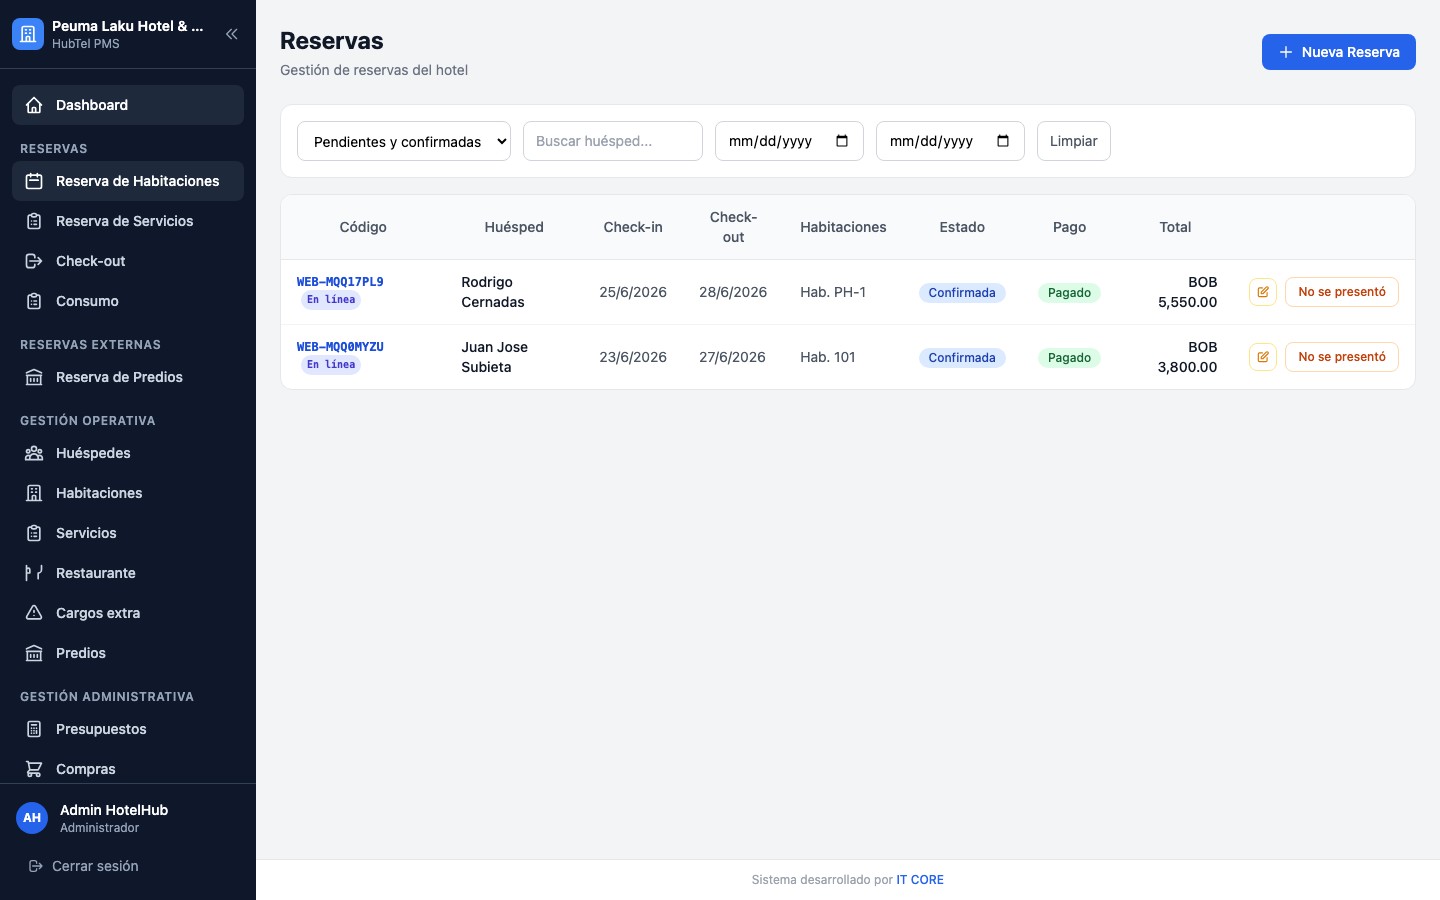Open reservation code WEB-MQQ0MYZU link
Screen dimensions: 1440x900
(340, 347)
